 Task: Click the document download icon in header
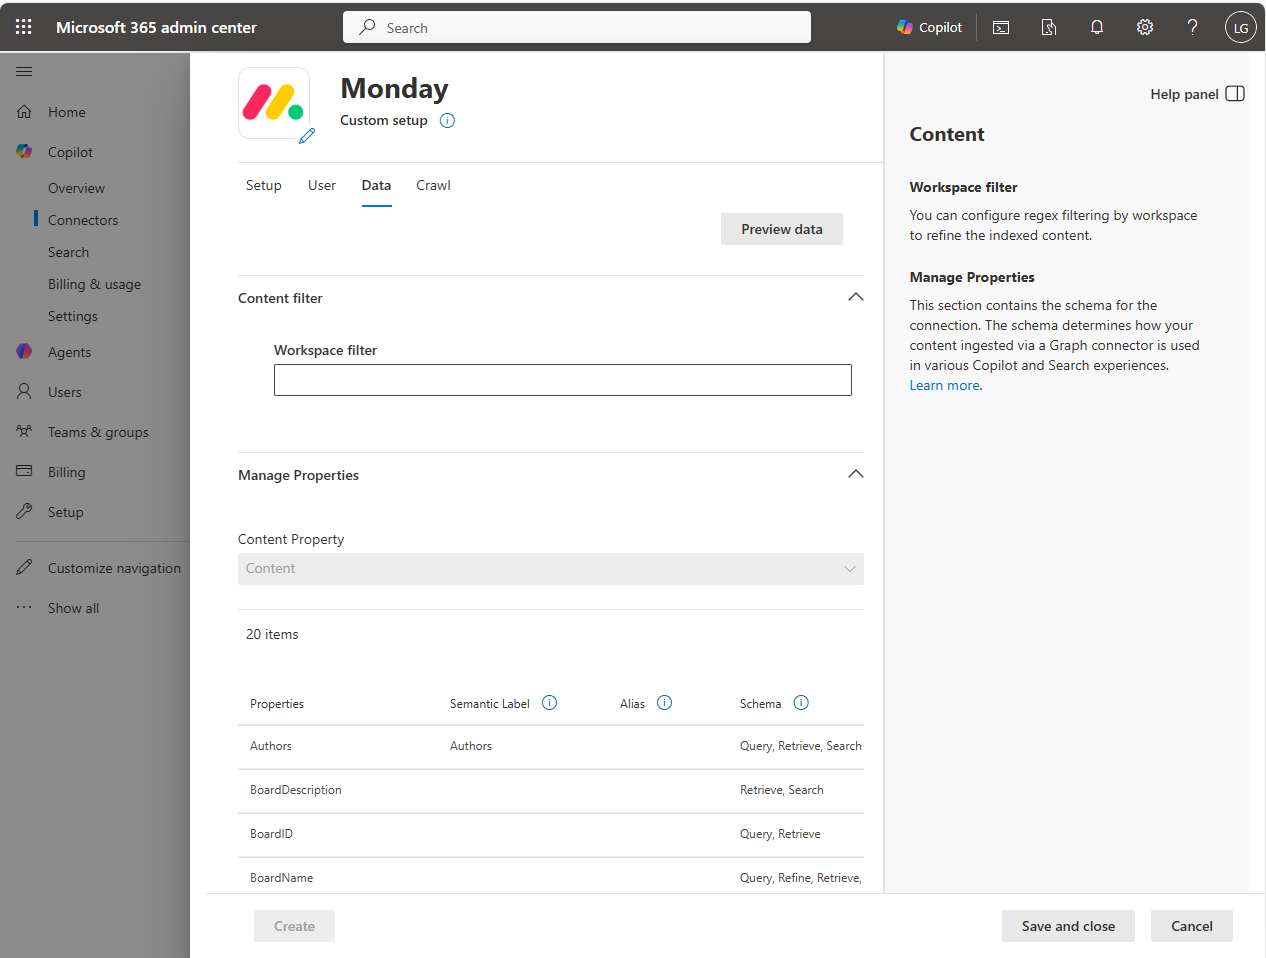[1049, 27]
